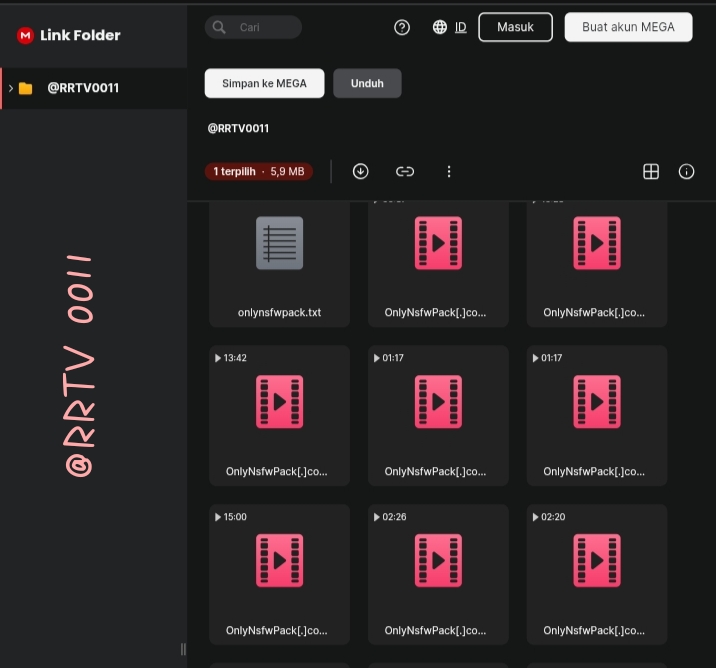Expand the @RRTV0011 folder tree chevron
Viewport: 716px width, 668px height.
point(11,88)
